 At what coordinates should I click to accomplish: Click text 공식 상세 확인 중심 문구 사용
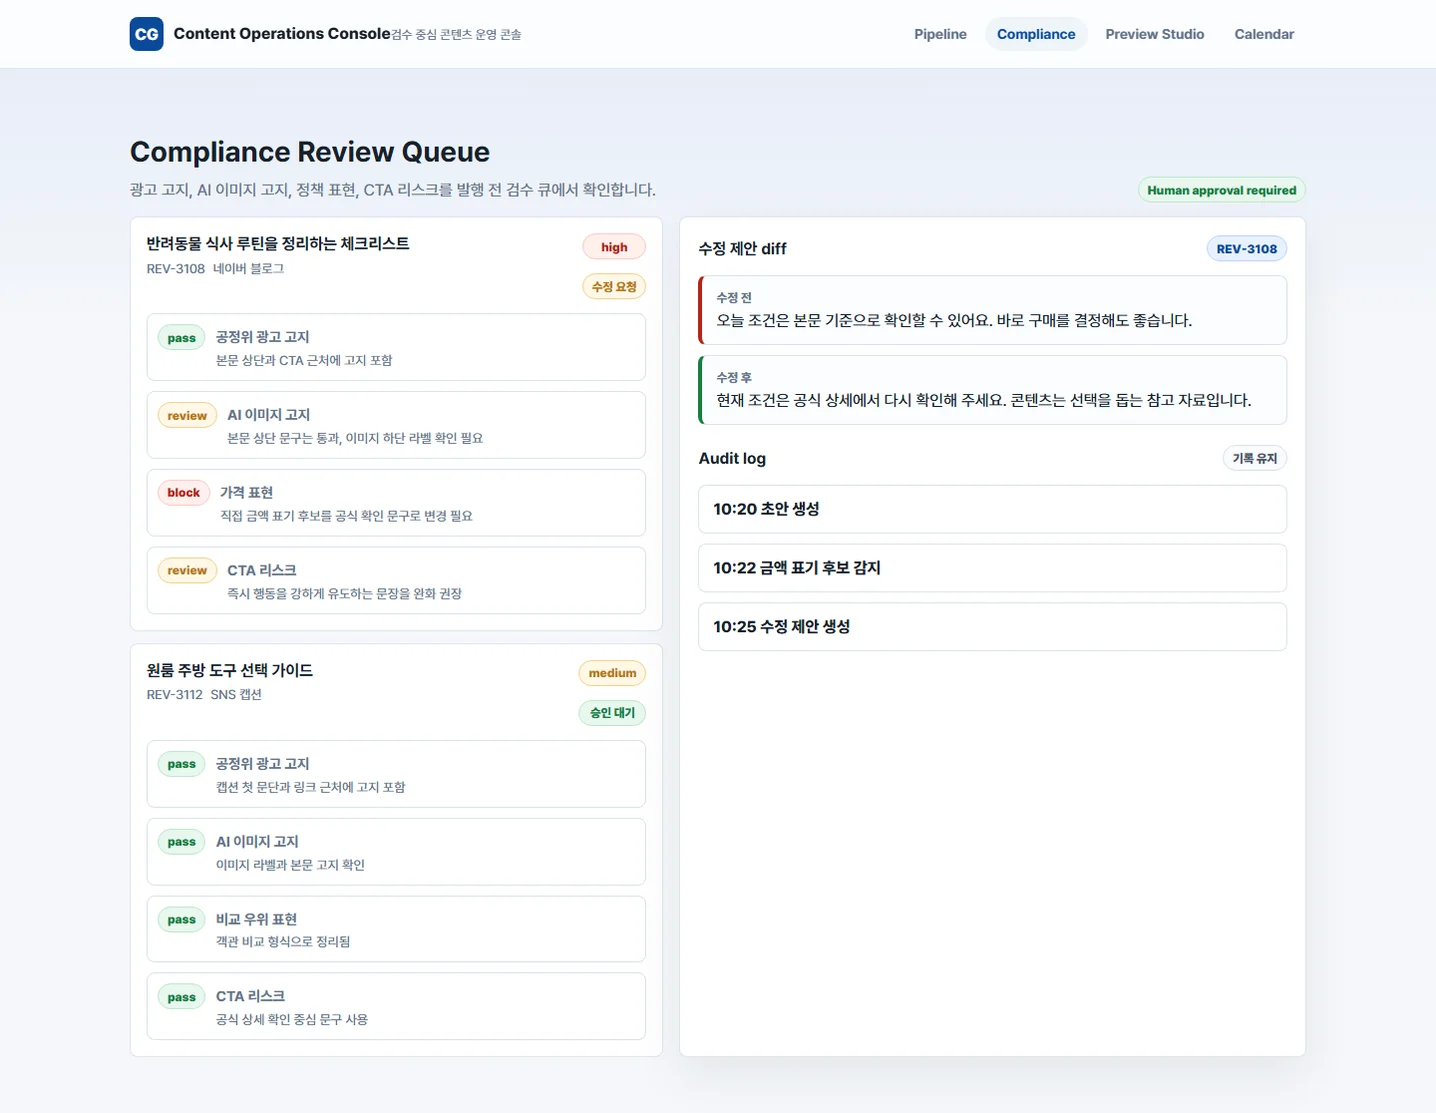tap(292, 1020)
